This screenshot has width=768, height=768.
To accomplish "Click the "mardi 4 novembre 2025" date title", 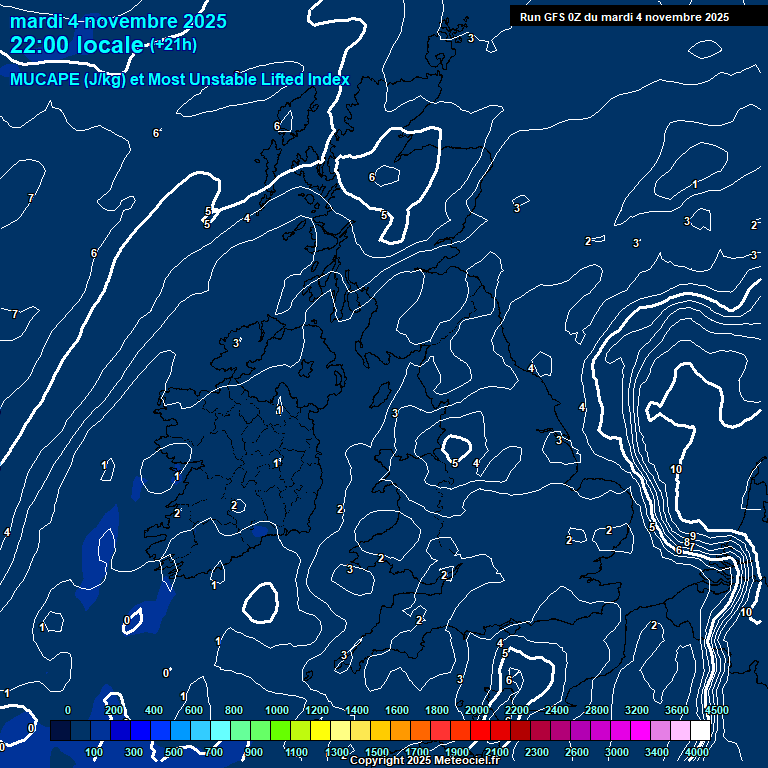I will 118,21.
